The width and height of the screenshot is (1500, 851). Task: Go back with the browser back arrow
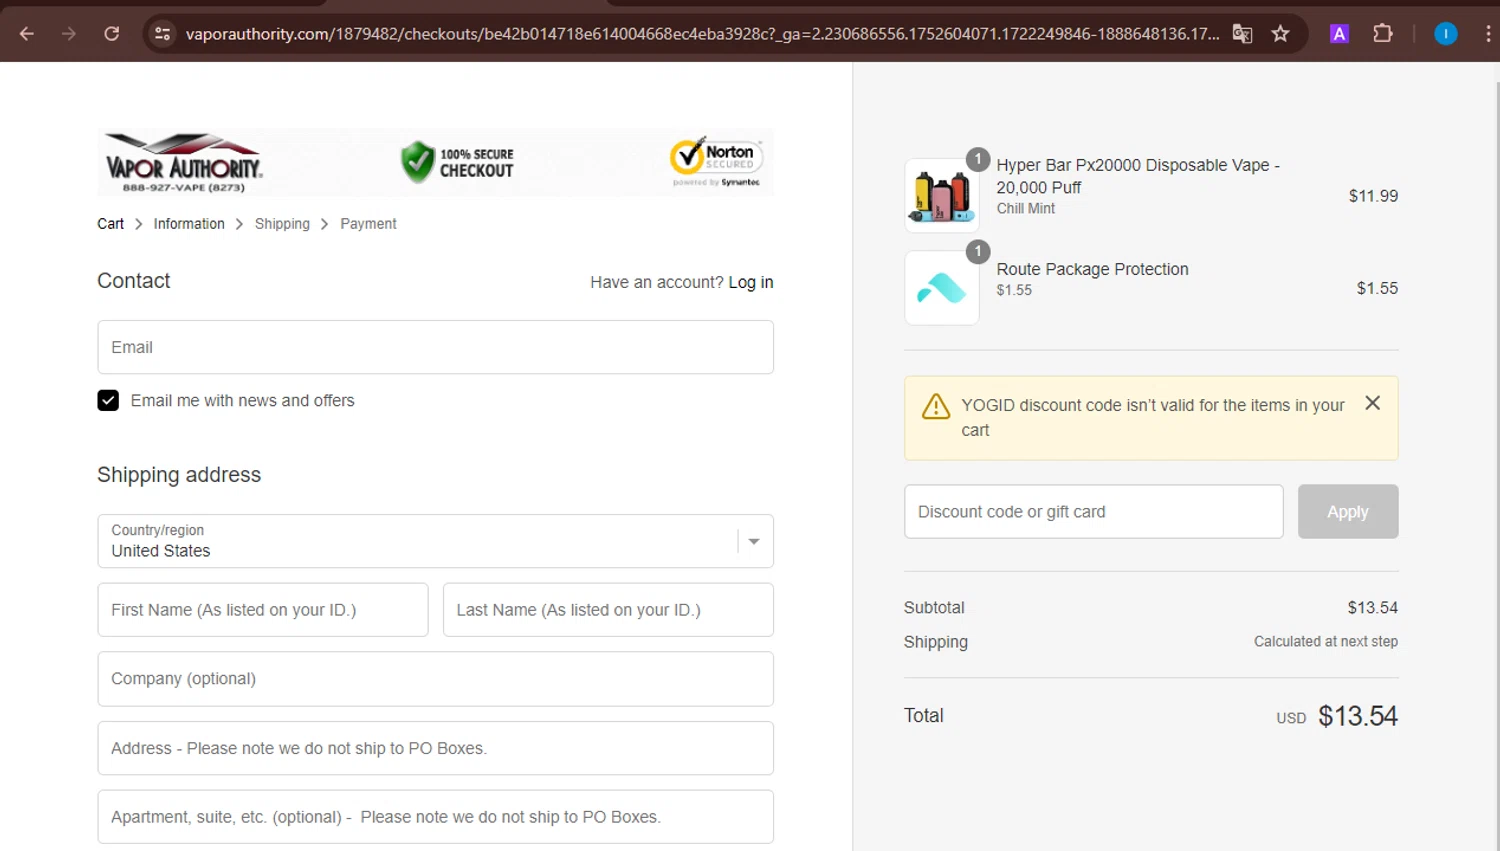(x=27, y=34)
